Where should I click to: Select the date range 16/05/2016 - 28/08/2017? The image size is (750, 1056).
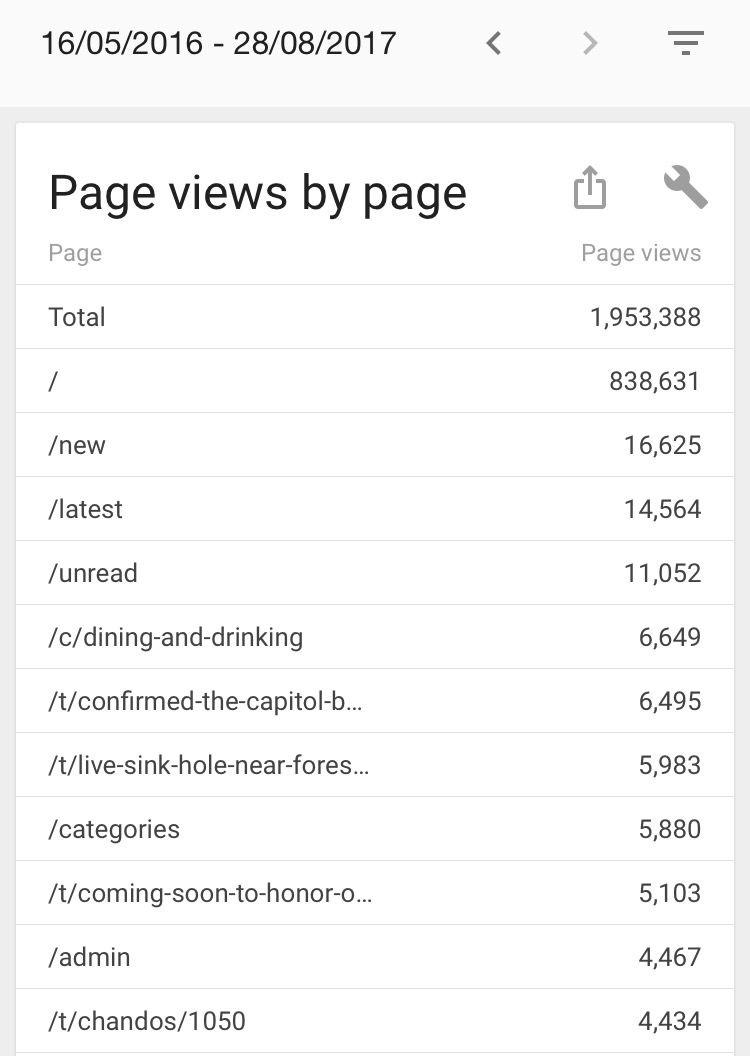(218, 43)
